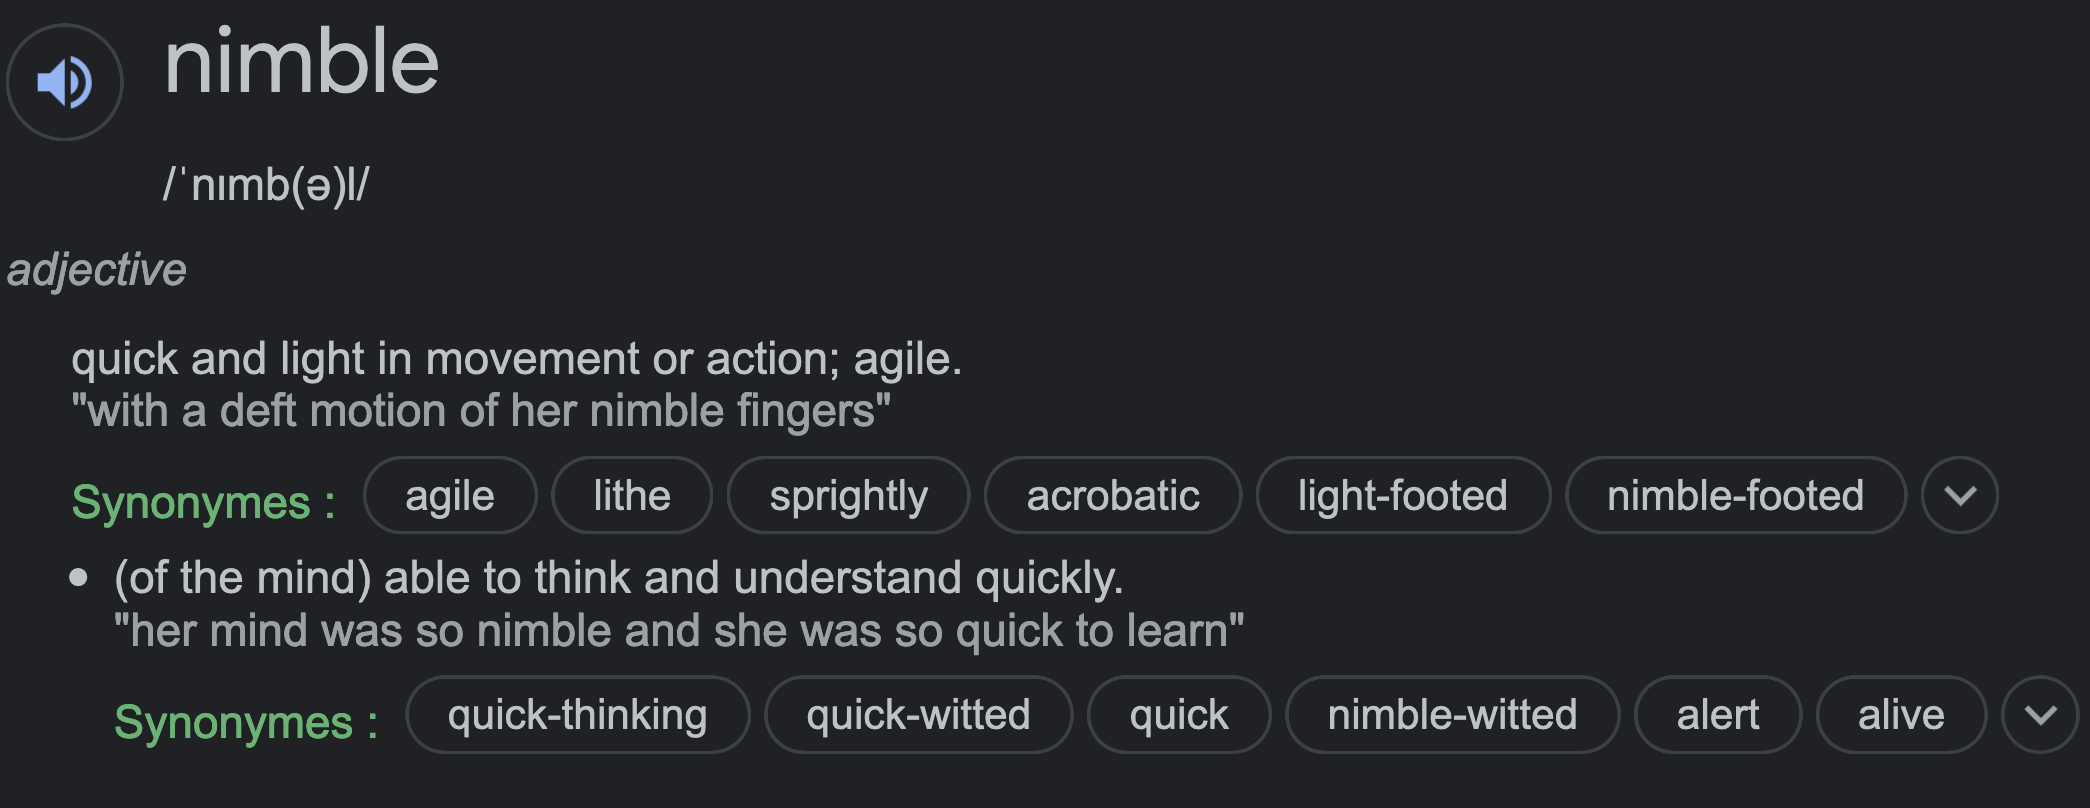
Task: Play the pronunciation audio for nimble
Action: tap(64, 82)
